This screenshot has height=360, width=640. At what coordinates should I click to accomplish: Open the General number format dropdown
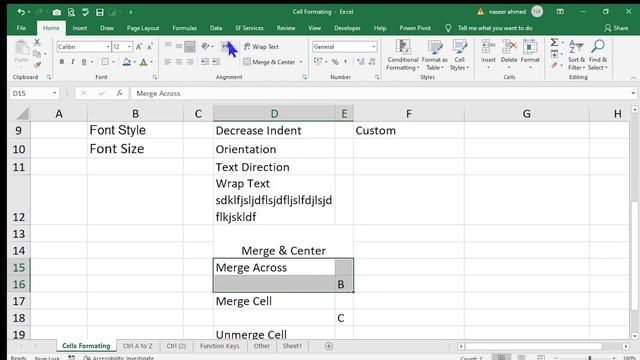point(373,47)
